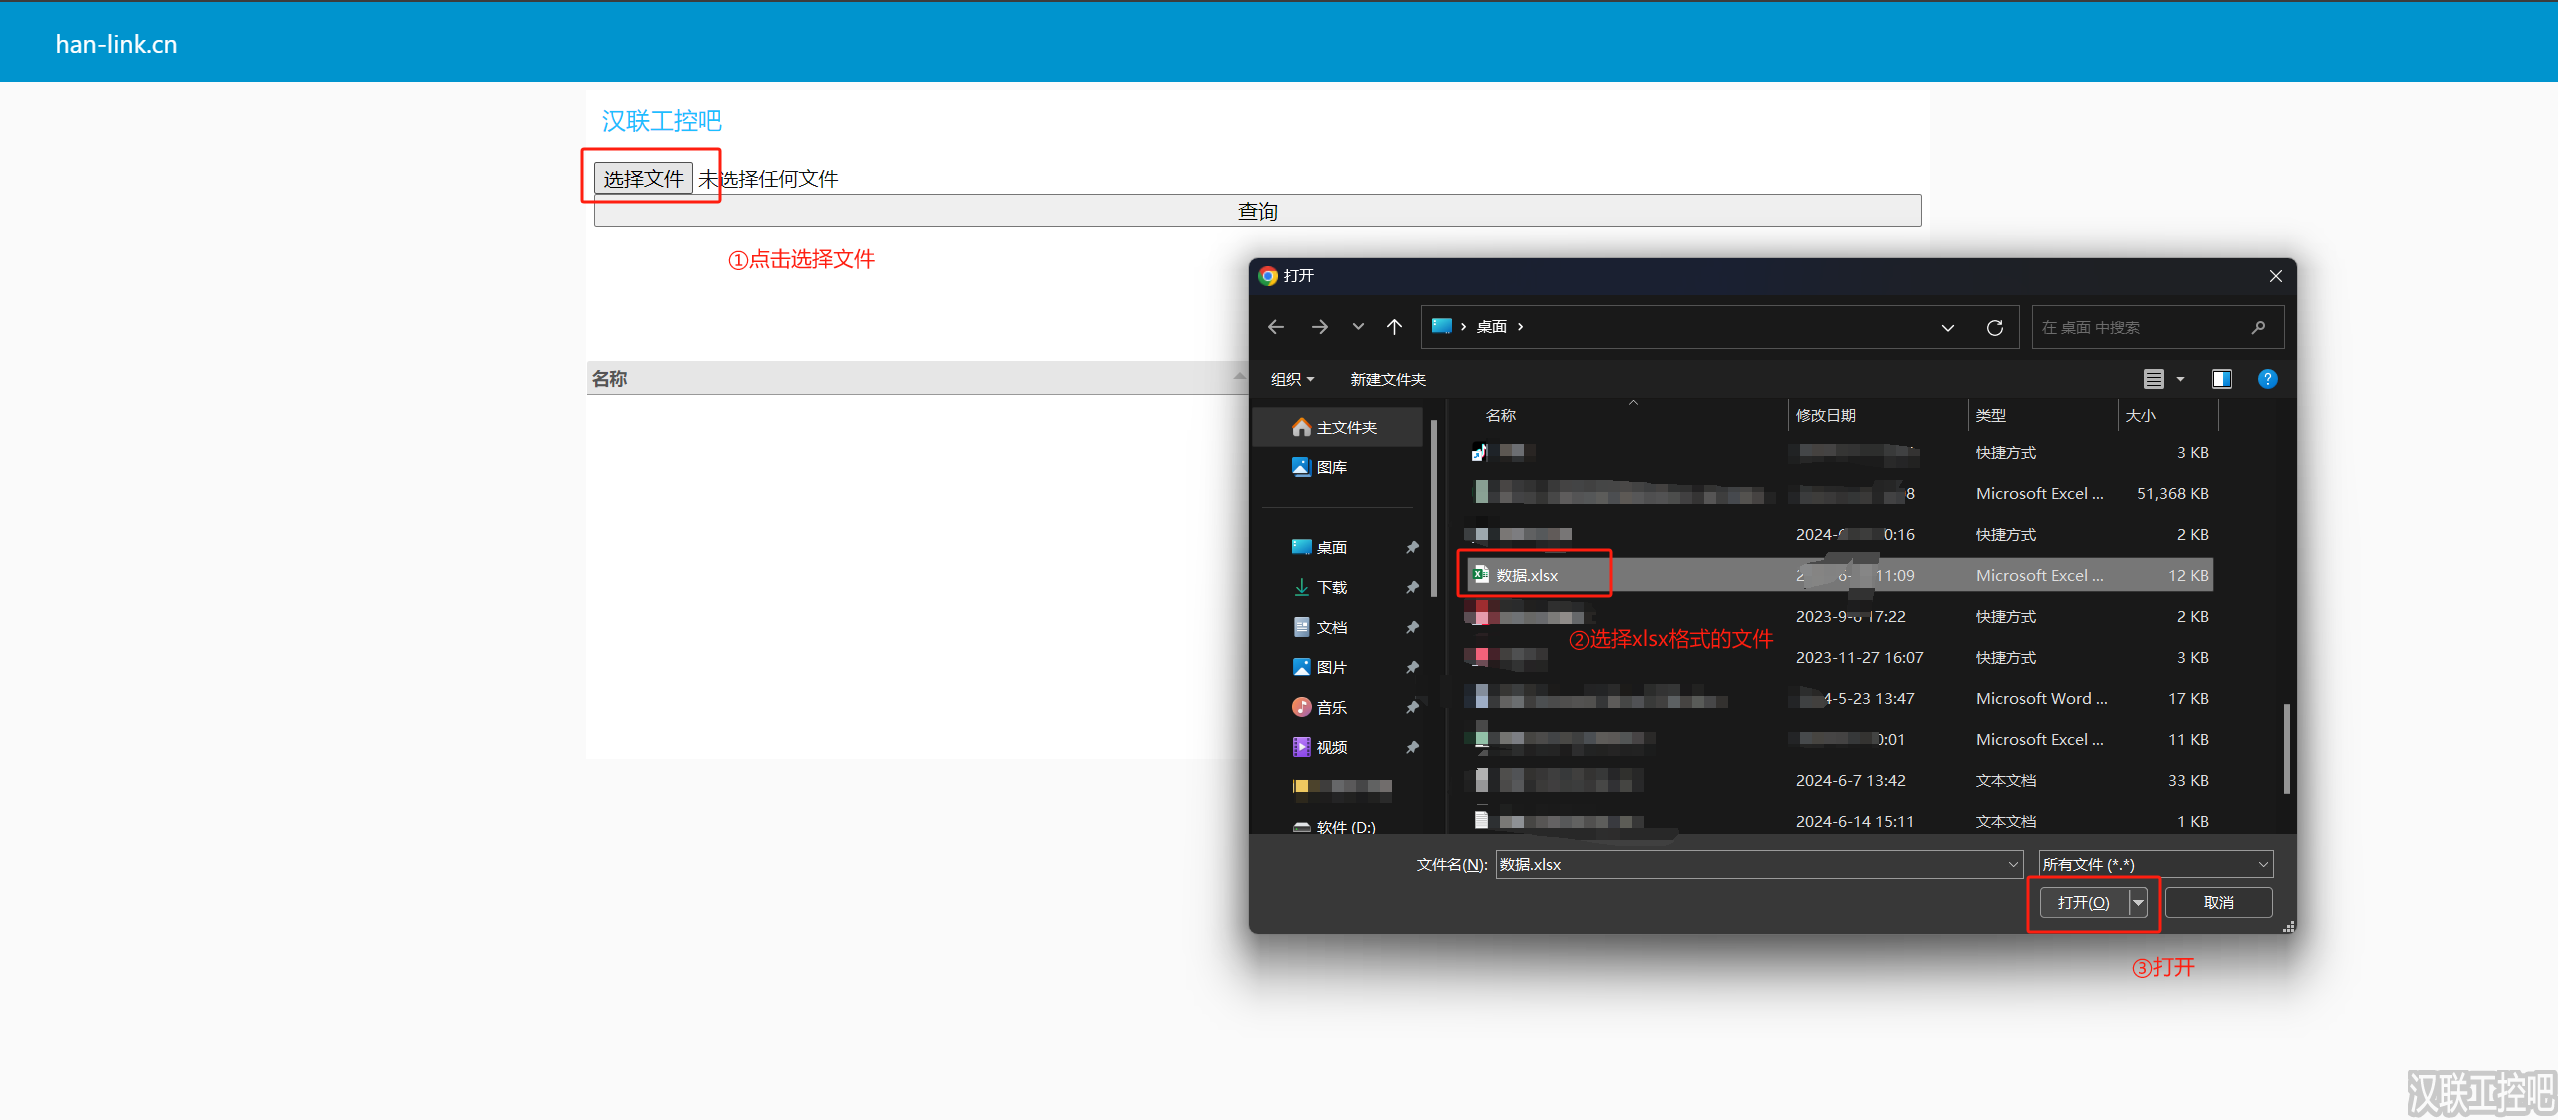Toggle the pin beside 视频
This screenshot has width=2558, height=1120.
(x=1412, y=746)
